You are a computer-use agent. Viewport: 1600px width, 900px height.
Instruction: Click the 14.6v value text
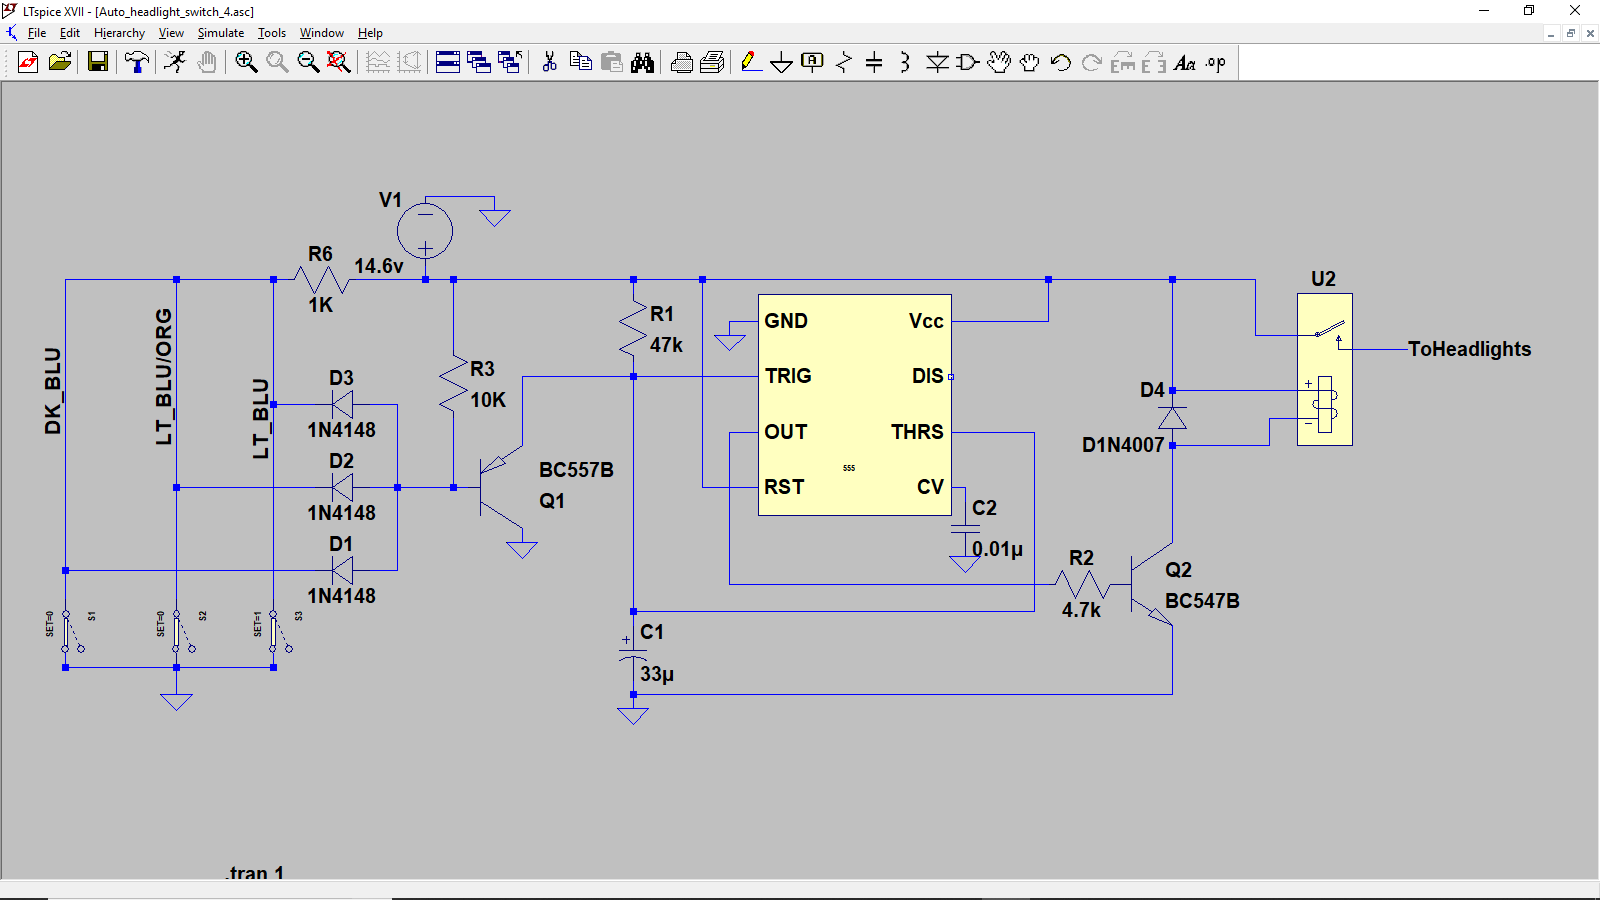(x=379, y=266)
